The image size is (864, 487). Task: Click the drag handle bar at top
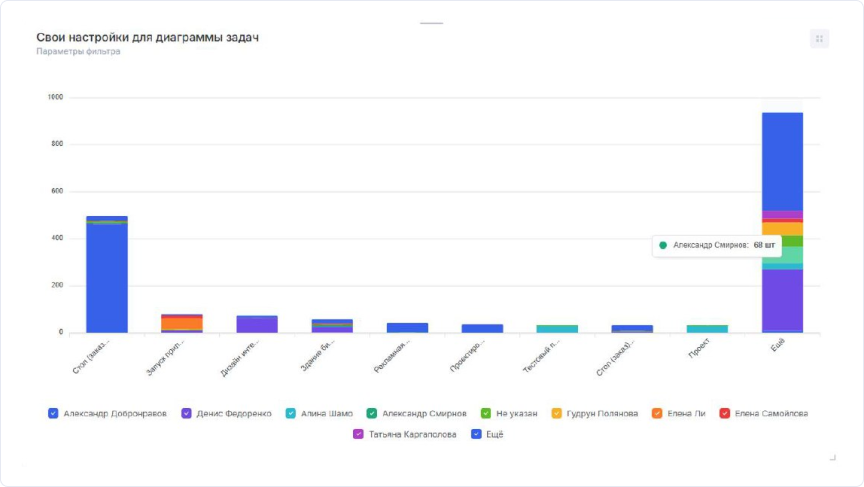point(431,22)
